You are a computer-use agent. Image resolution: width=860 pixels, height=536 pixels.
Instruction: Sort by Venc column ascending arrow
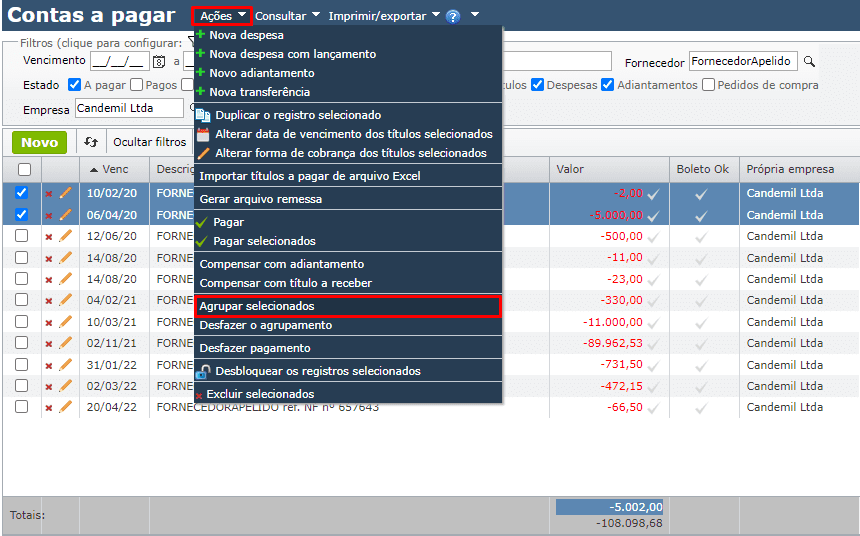pyautogui.click(x=94, y=170)
